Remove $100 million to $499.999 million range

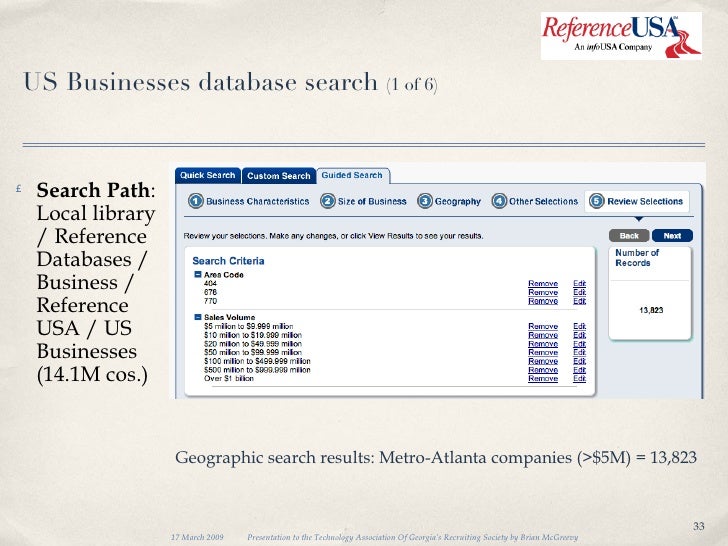(543, 361)
